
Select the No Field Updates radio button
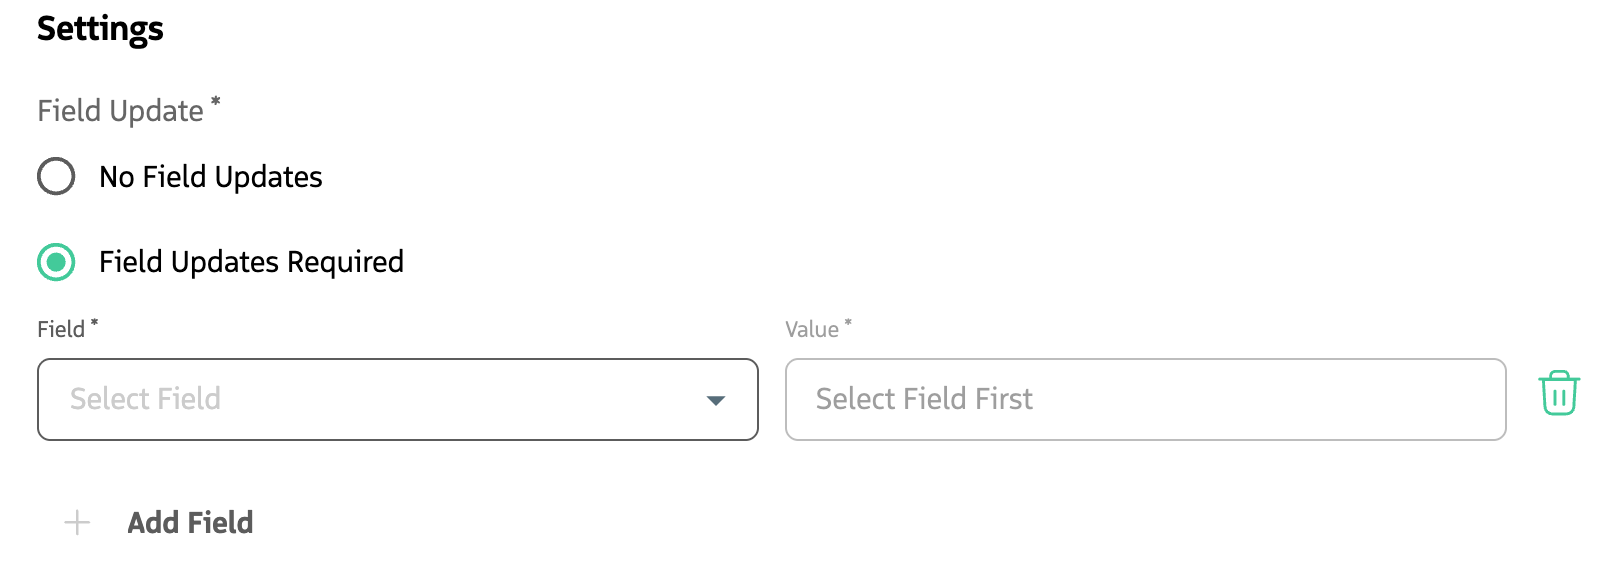click(x=56, y=176)
